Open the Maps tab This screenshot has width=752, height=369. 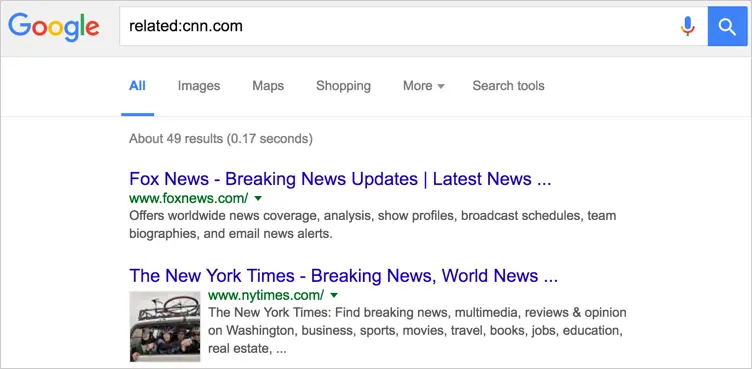(x=268, y=86)
